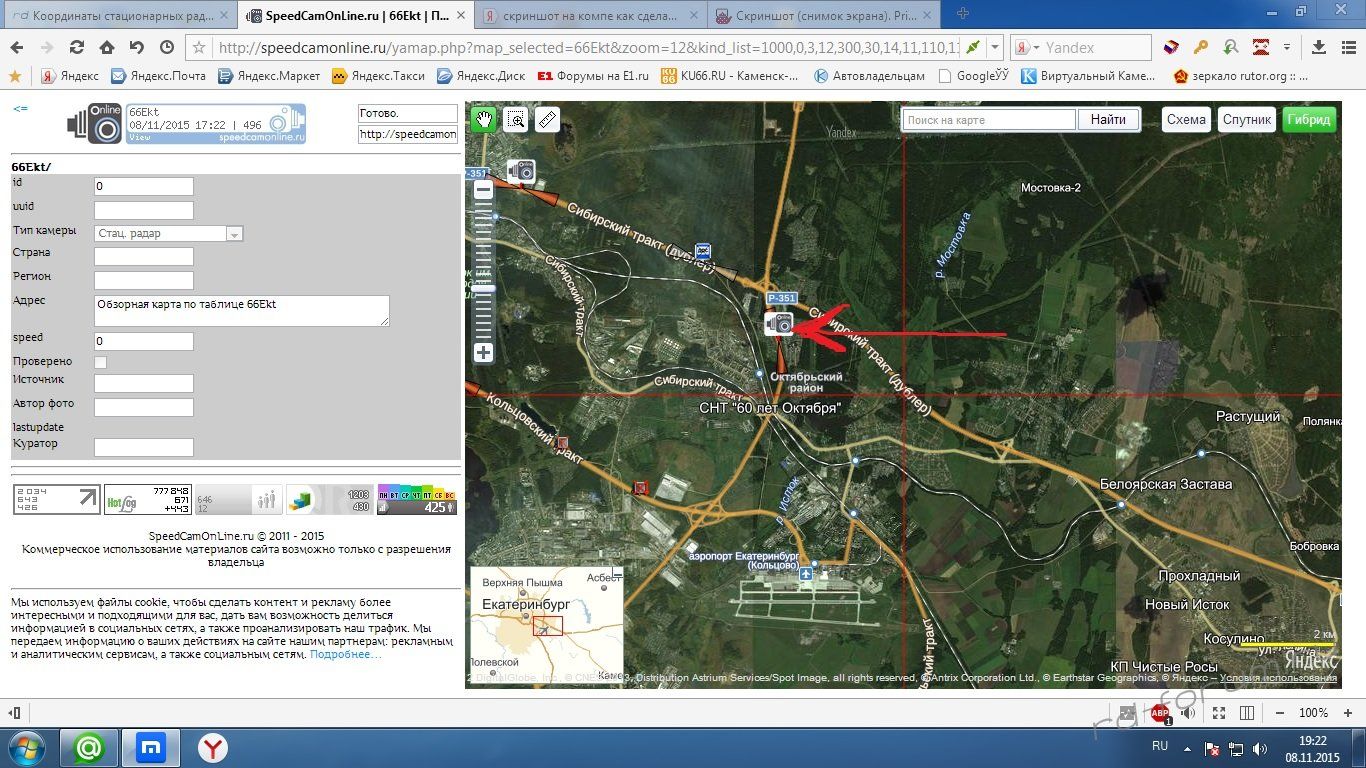The width and height of the screenshot is (1366, 768).
Task: Zoom out with the map minus button
Action: click(x=483, y=190)
